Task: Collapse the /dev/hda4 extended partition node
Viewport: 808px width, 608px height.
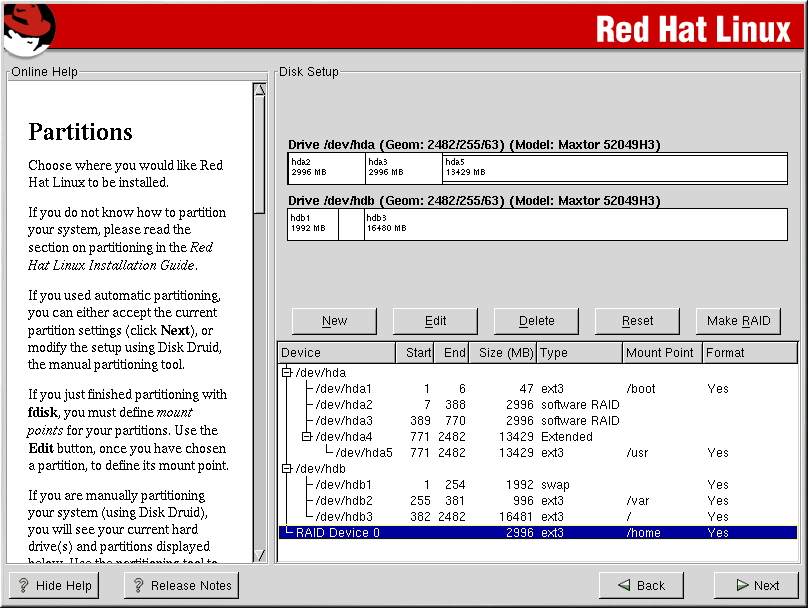Action: point(306,437)
